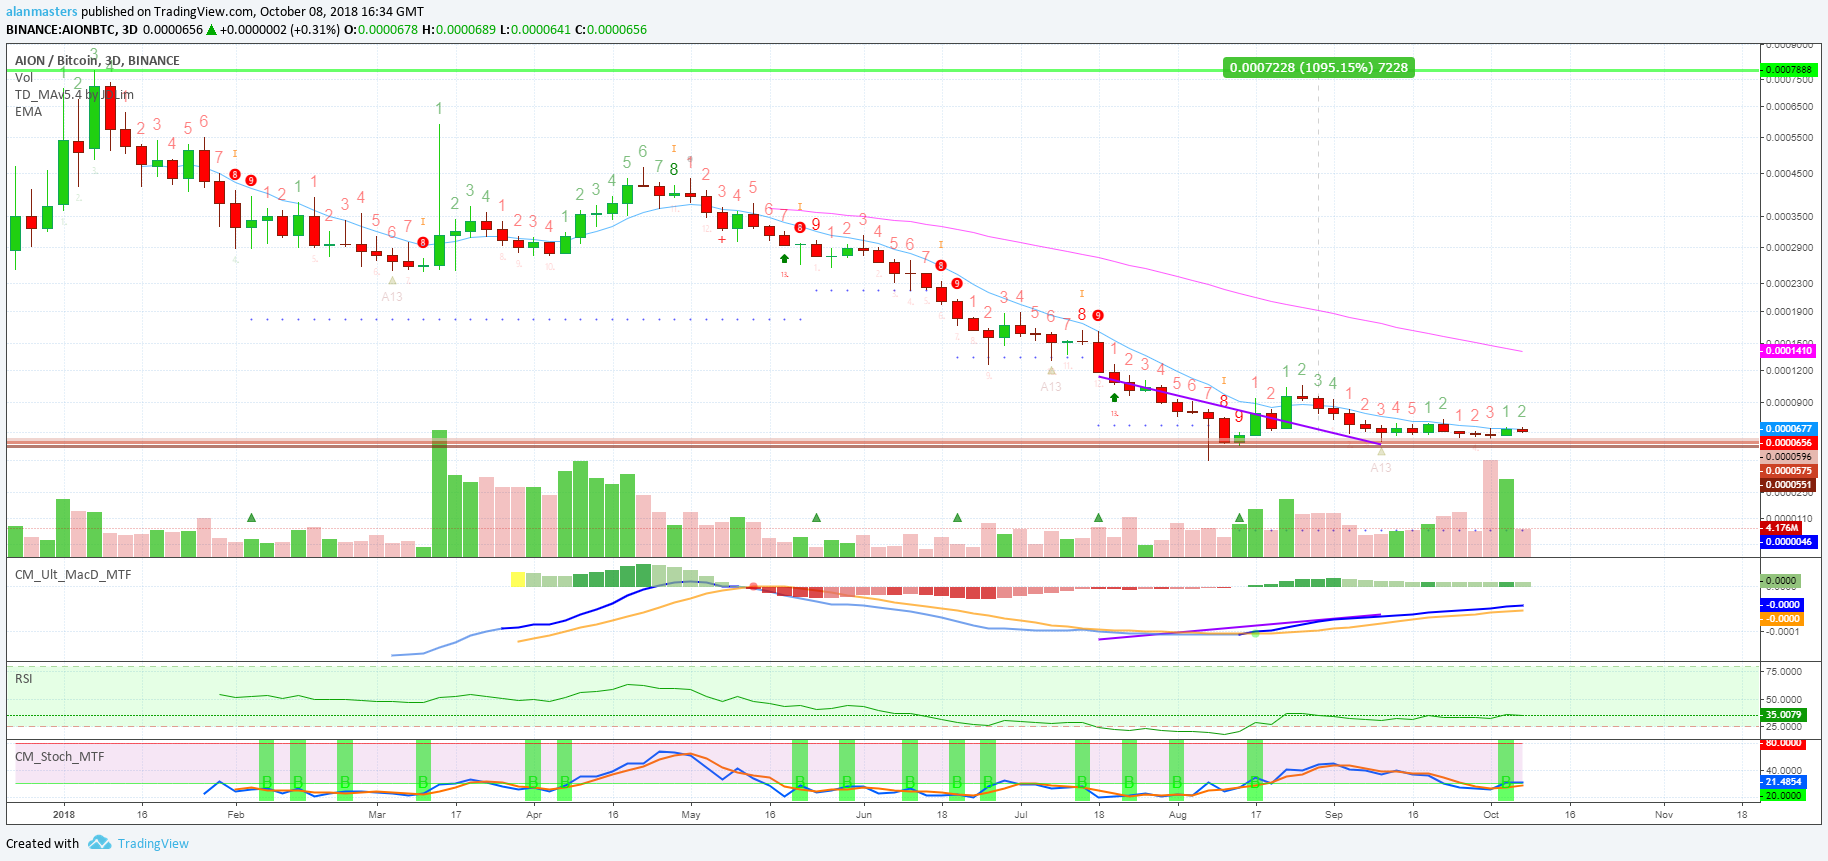
Task: Click the Sep label on time axis
Action: 1334,814
